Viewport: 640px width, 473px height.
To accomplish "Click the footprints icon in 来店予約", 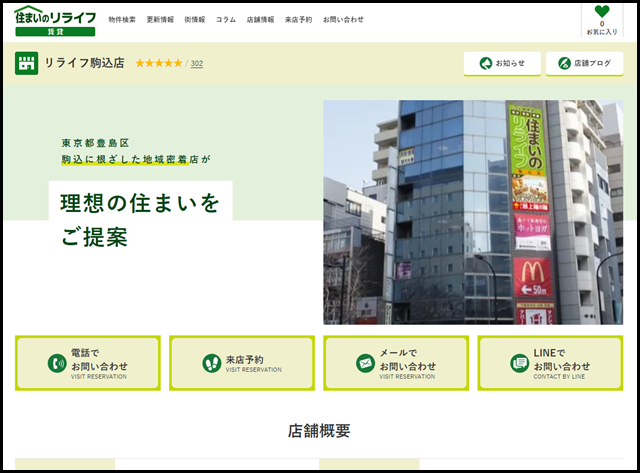I will [x=212, y=363].
